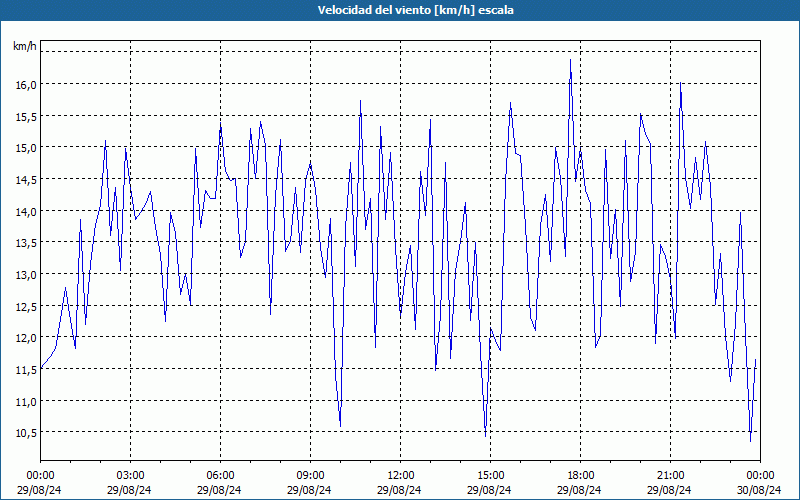Screen dimensions: 800x500
Task: Select the '15,5' y-axis value
Action: click(x=27, y=116)
